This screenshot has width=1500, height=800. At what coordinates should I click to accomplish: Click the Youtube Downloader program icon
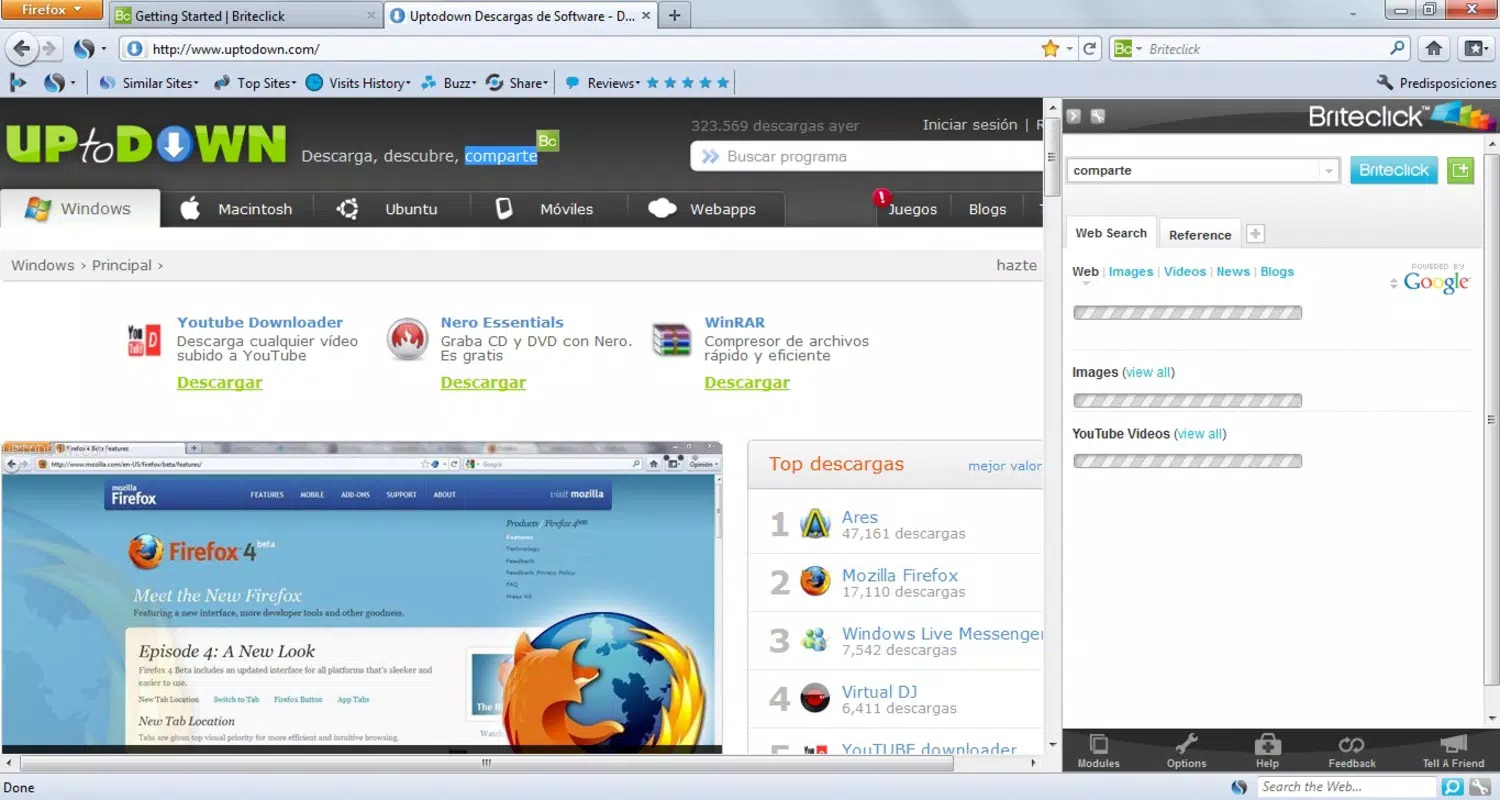coord(144,340)
